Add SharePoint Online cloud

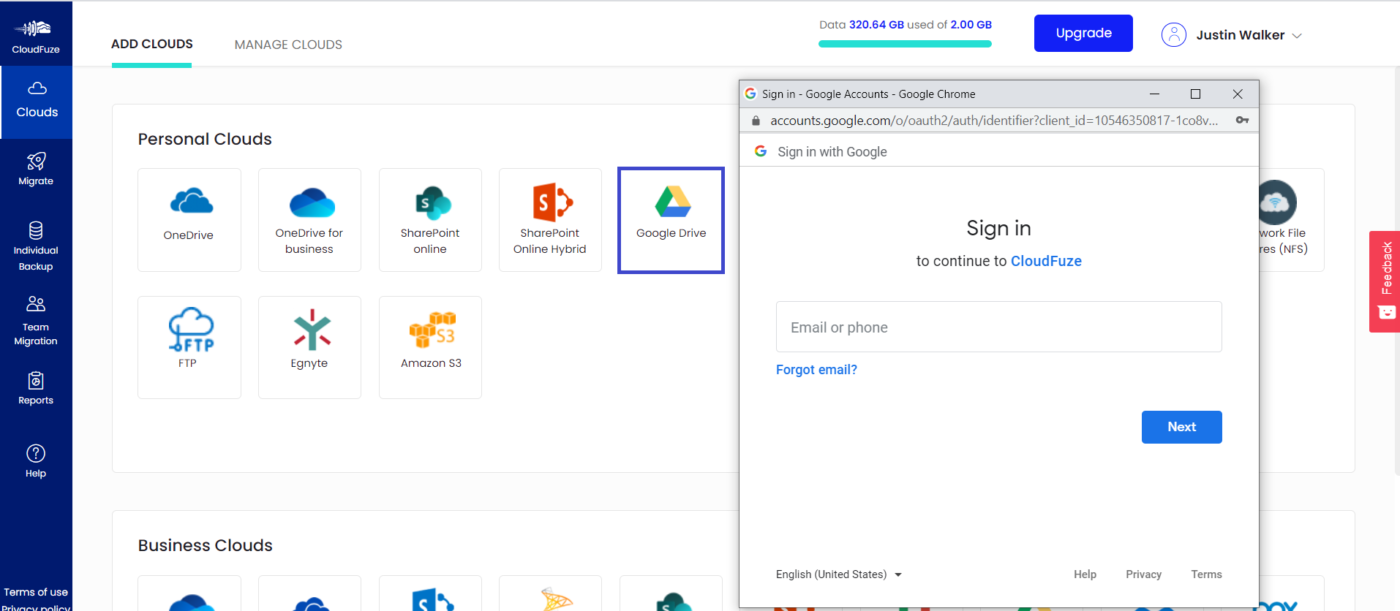click(x=430, y=219)
